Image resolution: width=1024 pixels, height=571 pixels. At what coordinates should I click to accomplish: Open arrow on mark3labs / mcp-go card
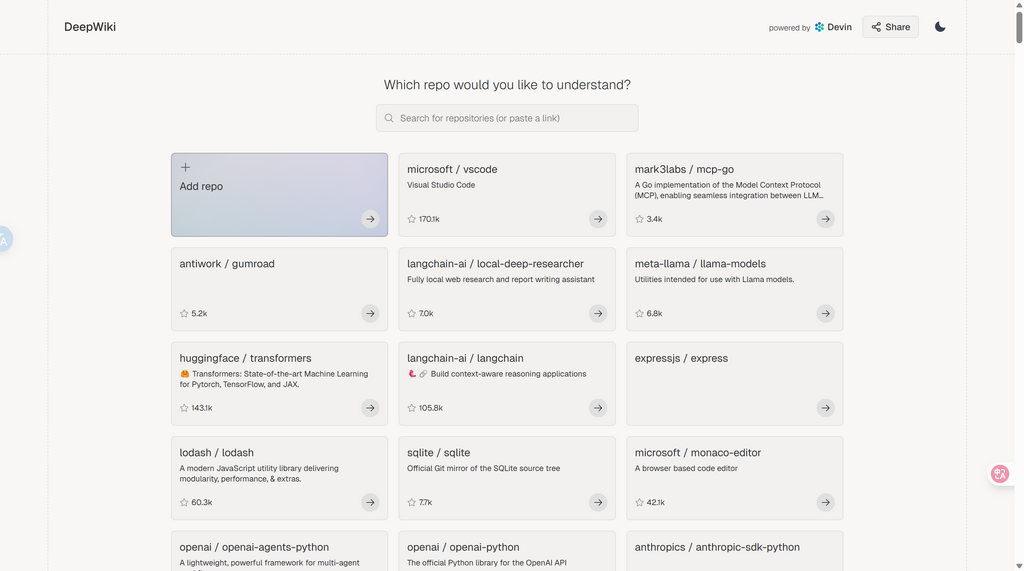pos(825,219)
